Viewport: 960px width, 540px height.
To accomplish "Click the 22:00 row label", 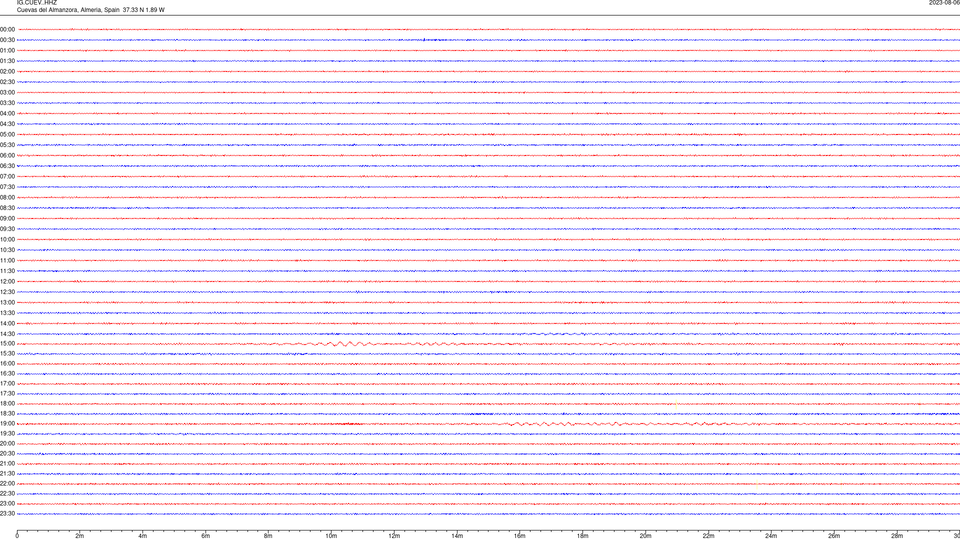I will 7,484.
